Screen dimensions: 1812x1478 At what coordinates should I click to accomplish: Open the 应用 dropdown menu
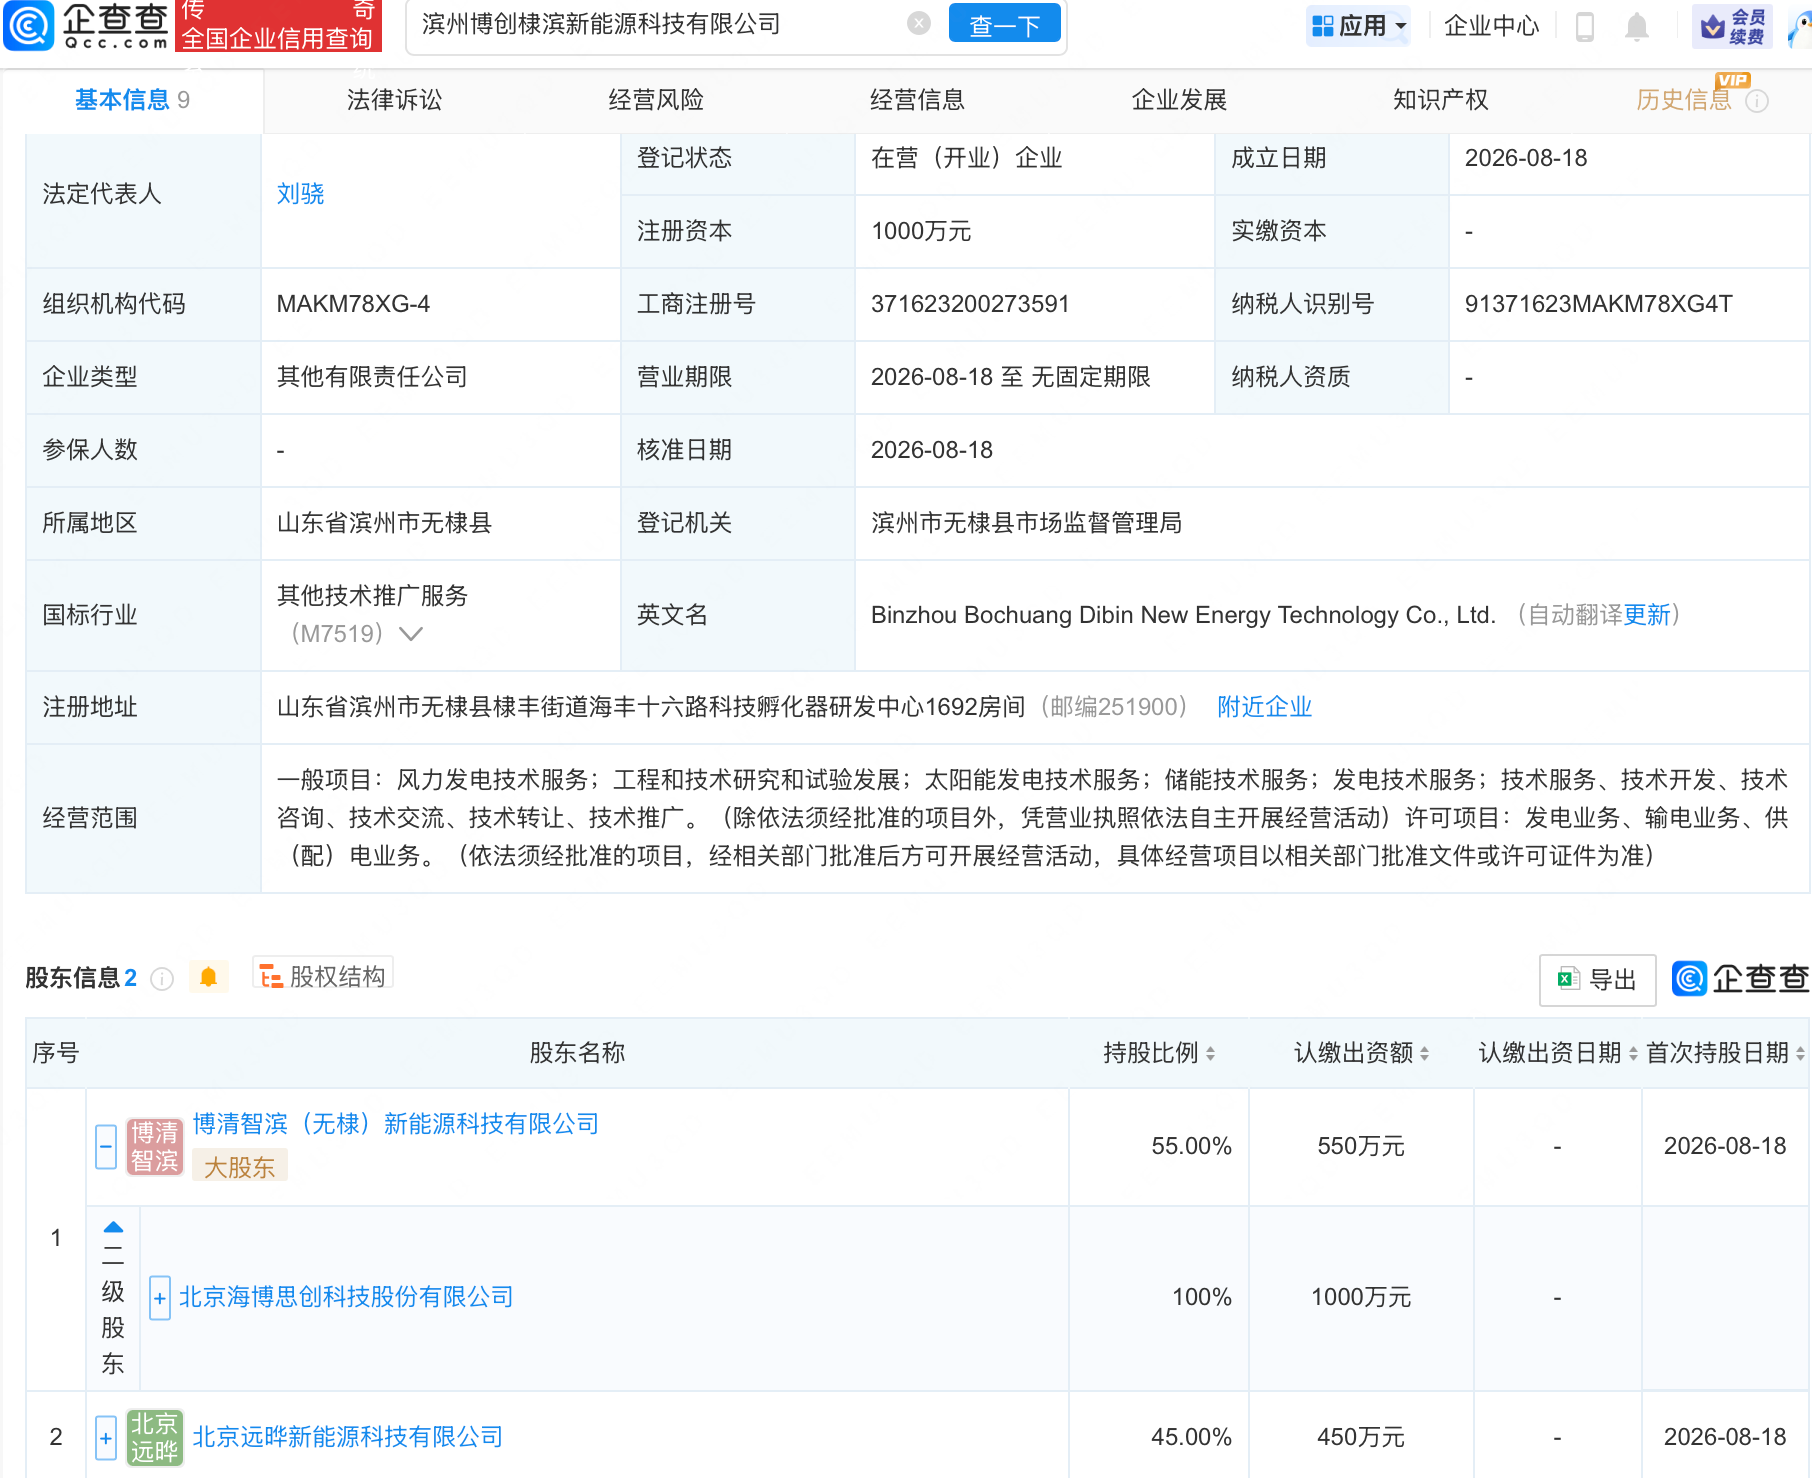[1359, 26]
